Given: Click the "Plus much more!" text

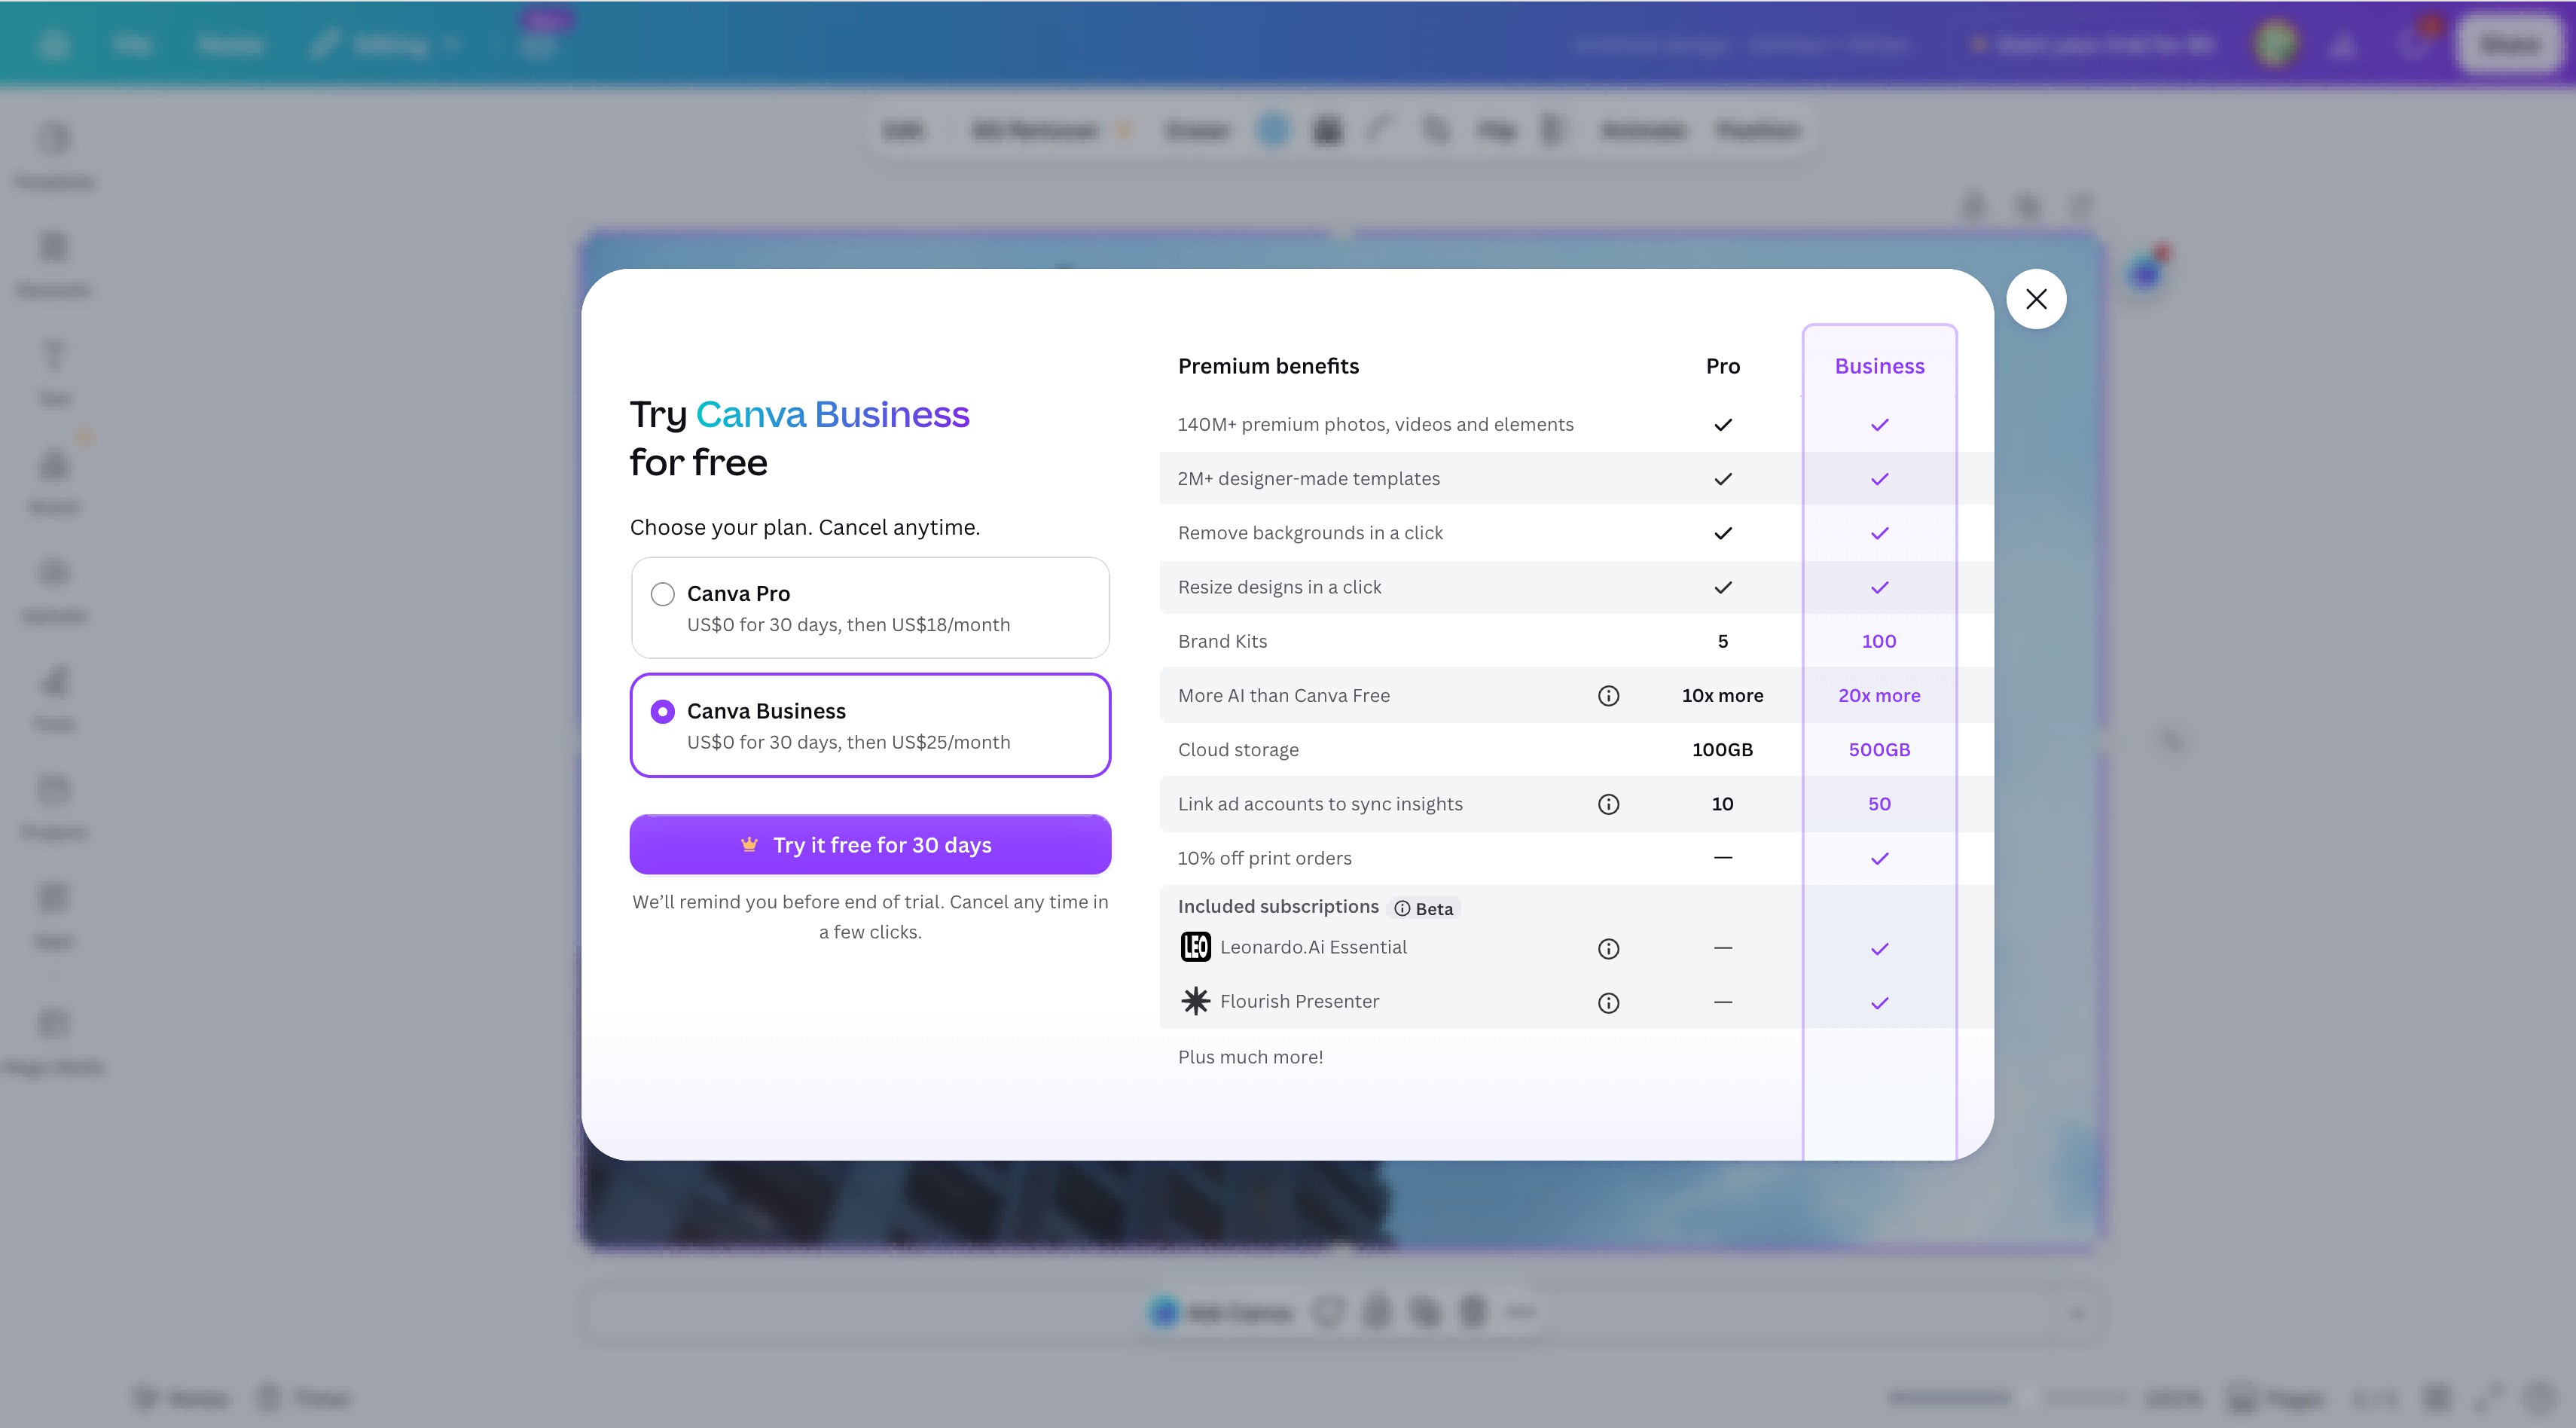Looking at the screenshot, I should point(1250,1057).
